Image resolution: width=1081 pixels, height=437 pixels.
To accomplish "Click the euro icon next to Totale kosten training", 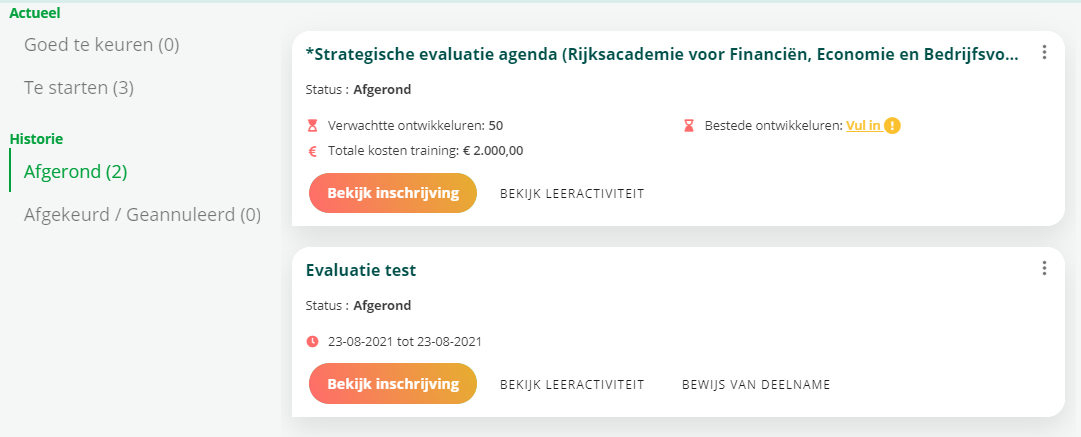I will [x=312, y=151].
